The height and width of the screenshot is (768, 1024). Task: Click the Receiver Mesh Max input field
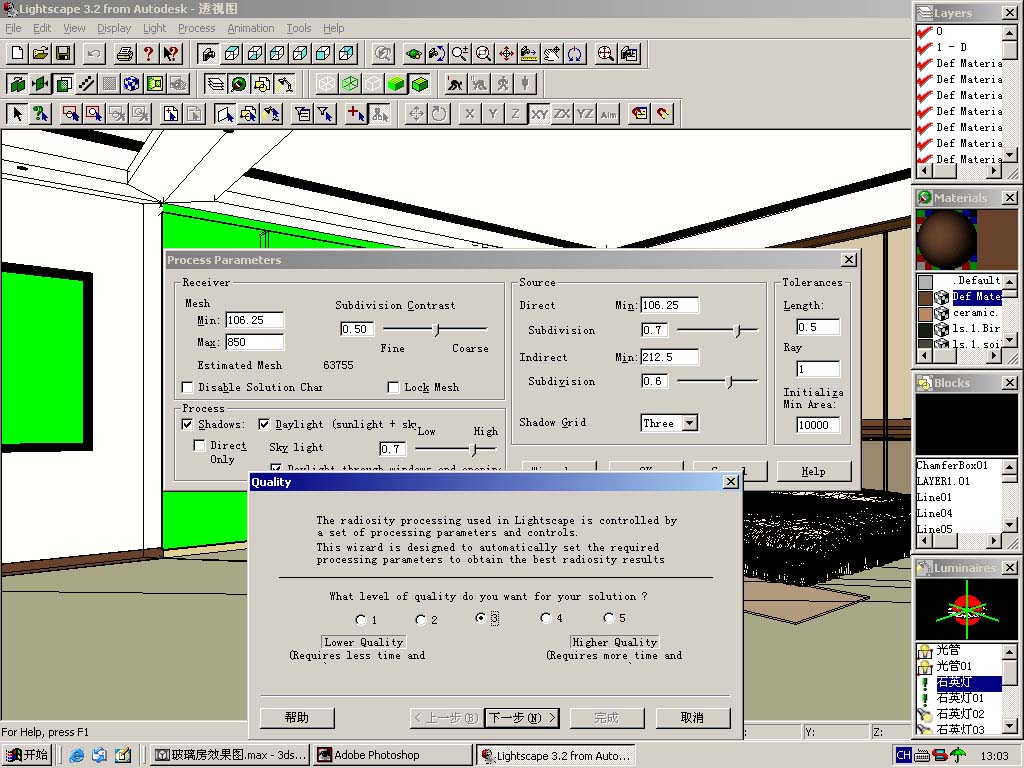pos(255,342)
